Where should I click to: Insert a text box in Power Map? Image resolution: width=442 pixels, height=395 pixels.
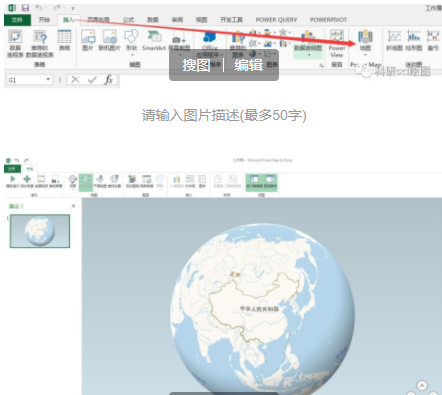pos(190,181)
